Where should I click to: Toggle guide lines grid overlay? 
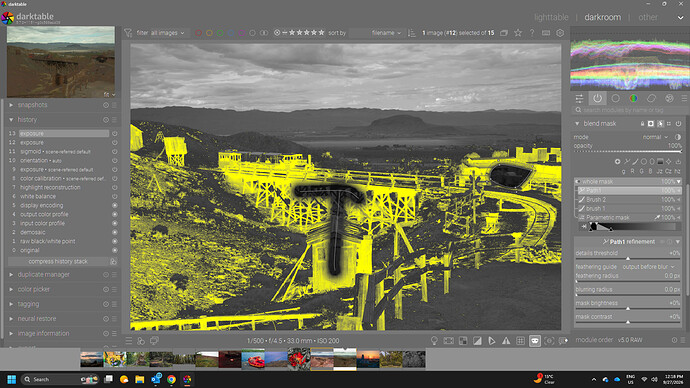(520, 340)
